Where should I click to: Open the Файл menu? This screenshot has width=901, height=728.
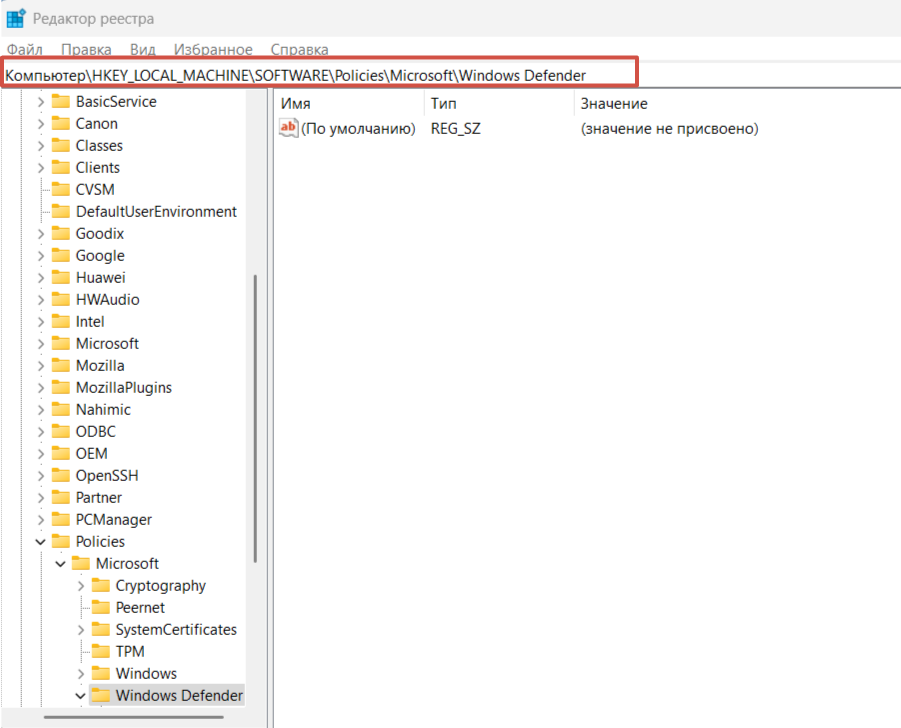click(25, 50)
